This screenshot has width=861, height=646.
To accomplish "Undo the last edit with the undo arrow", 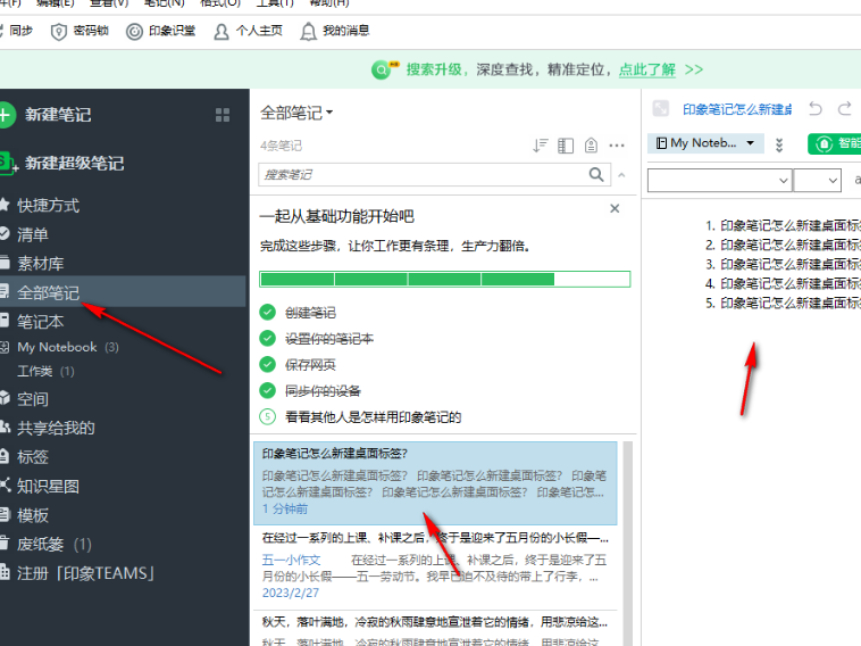I will pos(815,109).
